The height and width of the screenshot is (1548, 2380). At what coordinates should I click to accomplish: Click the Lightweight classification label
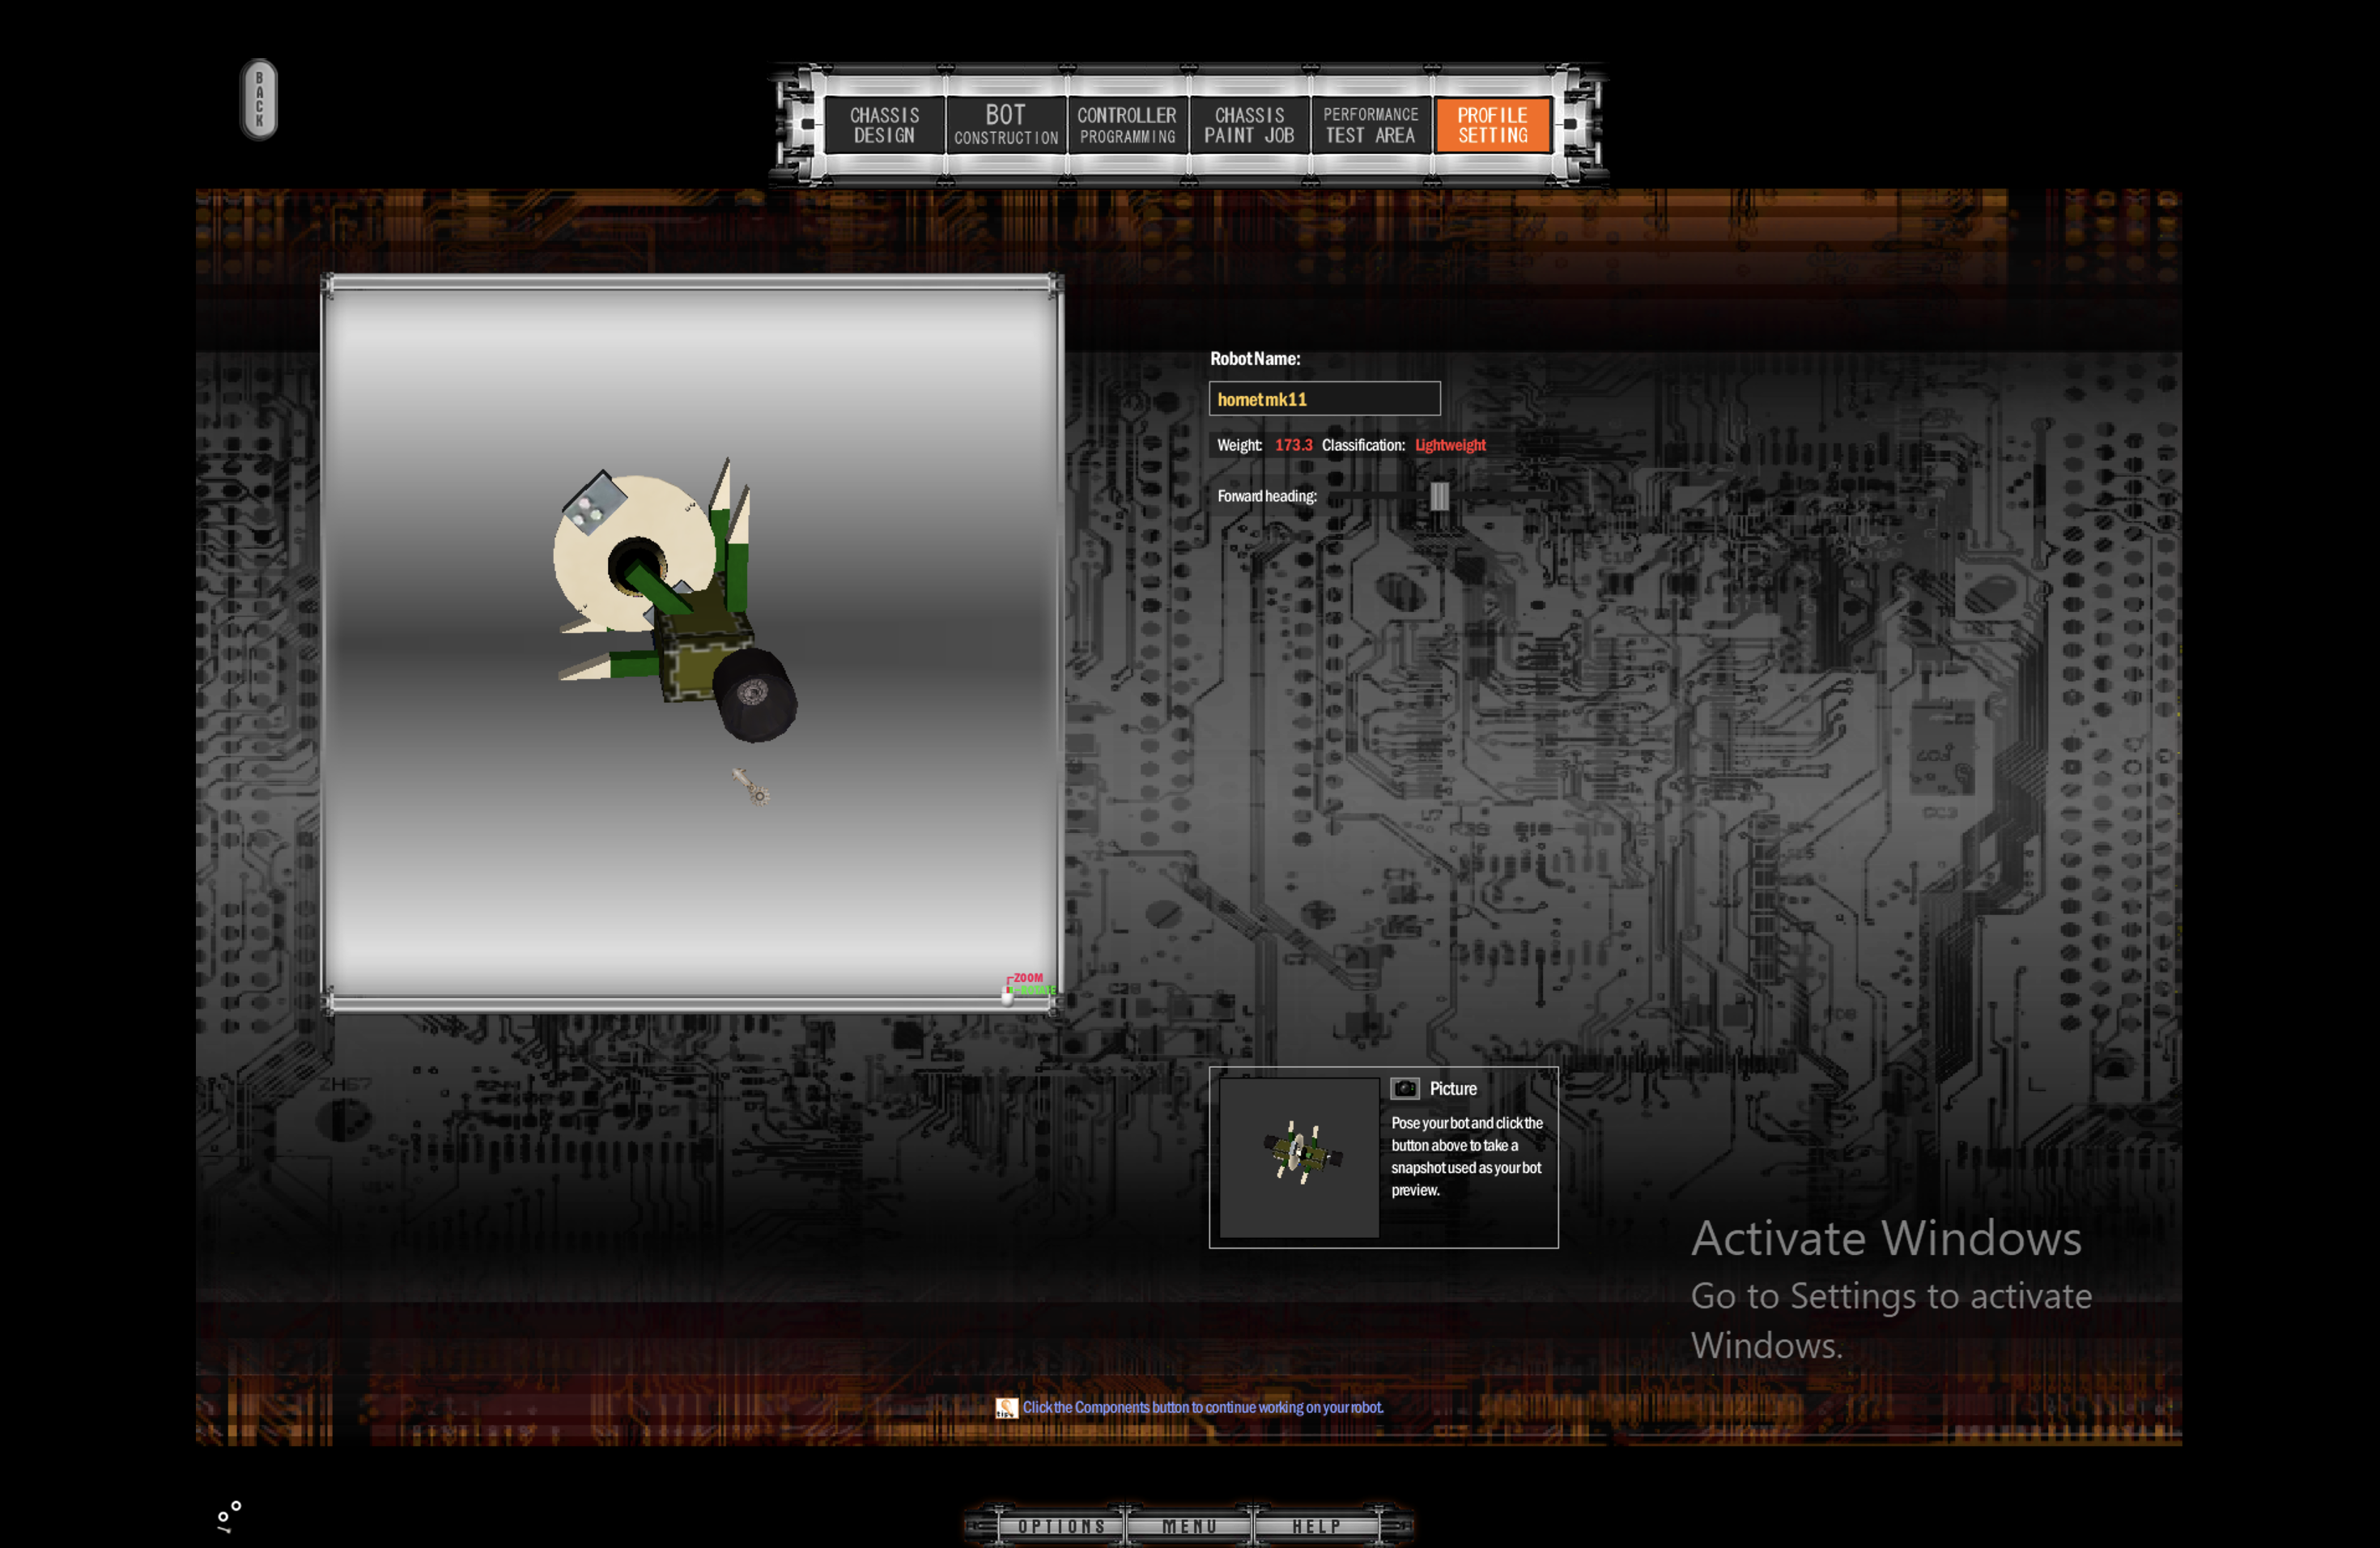1450,446
